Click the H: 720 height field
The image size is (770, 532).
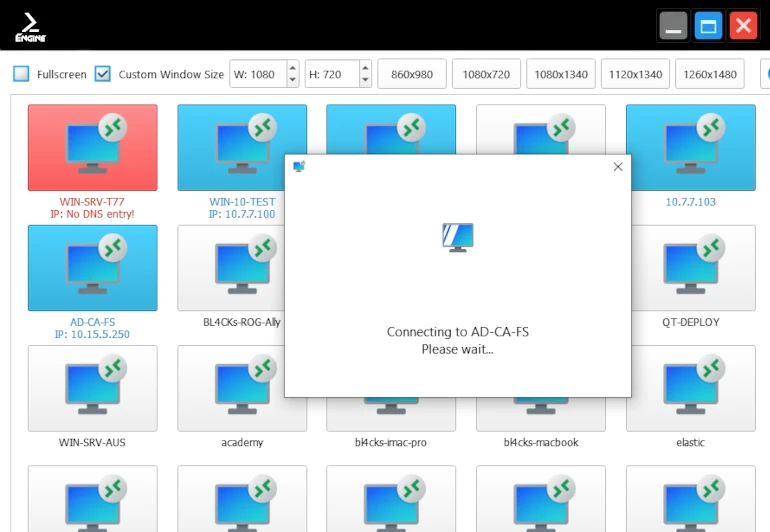[332, 74]
